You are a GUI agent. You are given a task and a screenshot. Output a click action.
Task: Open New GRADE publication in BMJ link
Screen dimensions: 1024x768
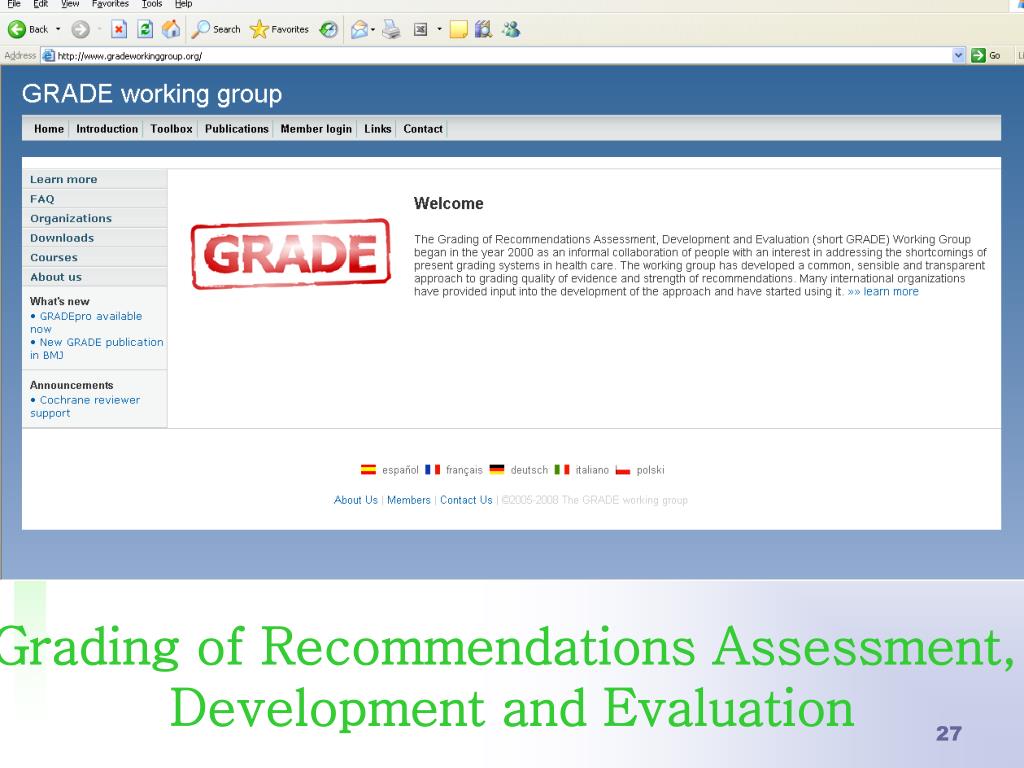[97, 349]
